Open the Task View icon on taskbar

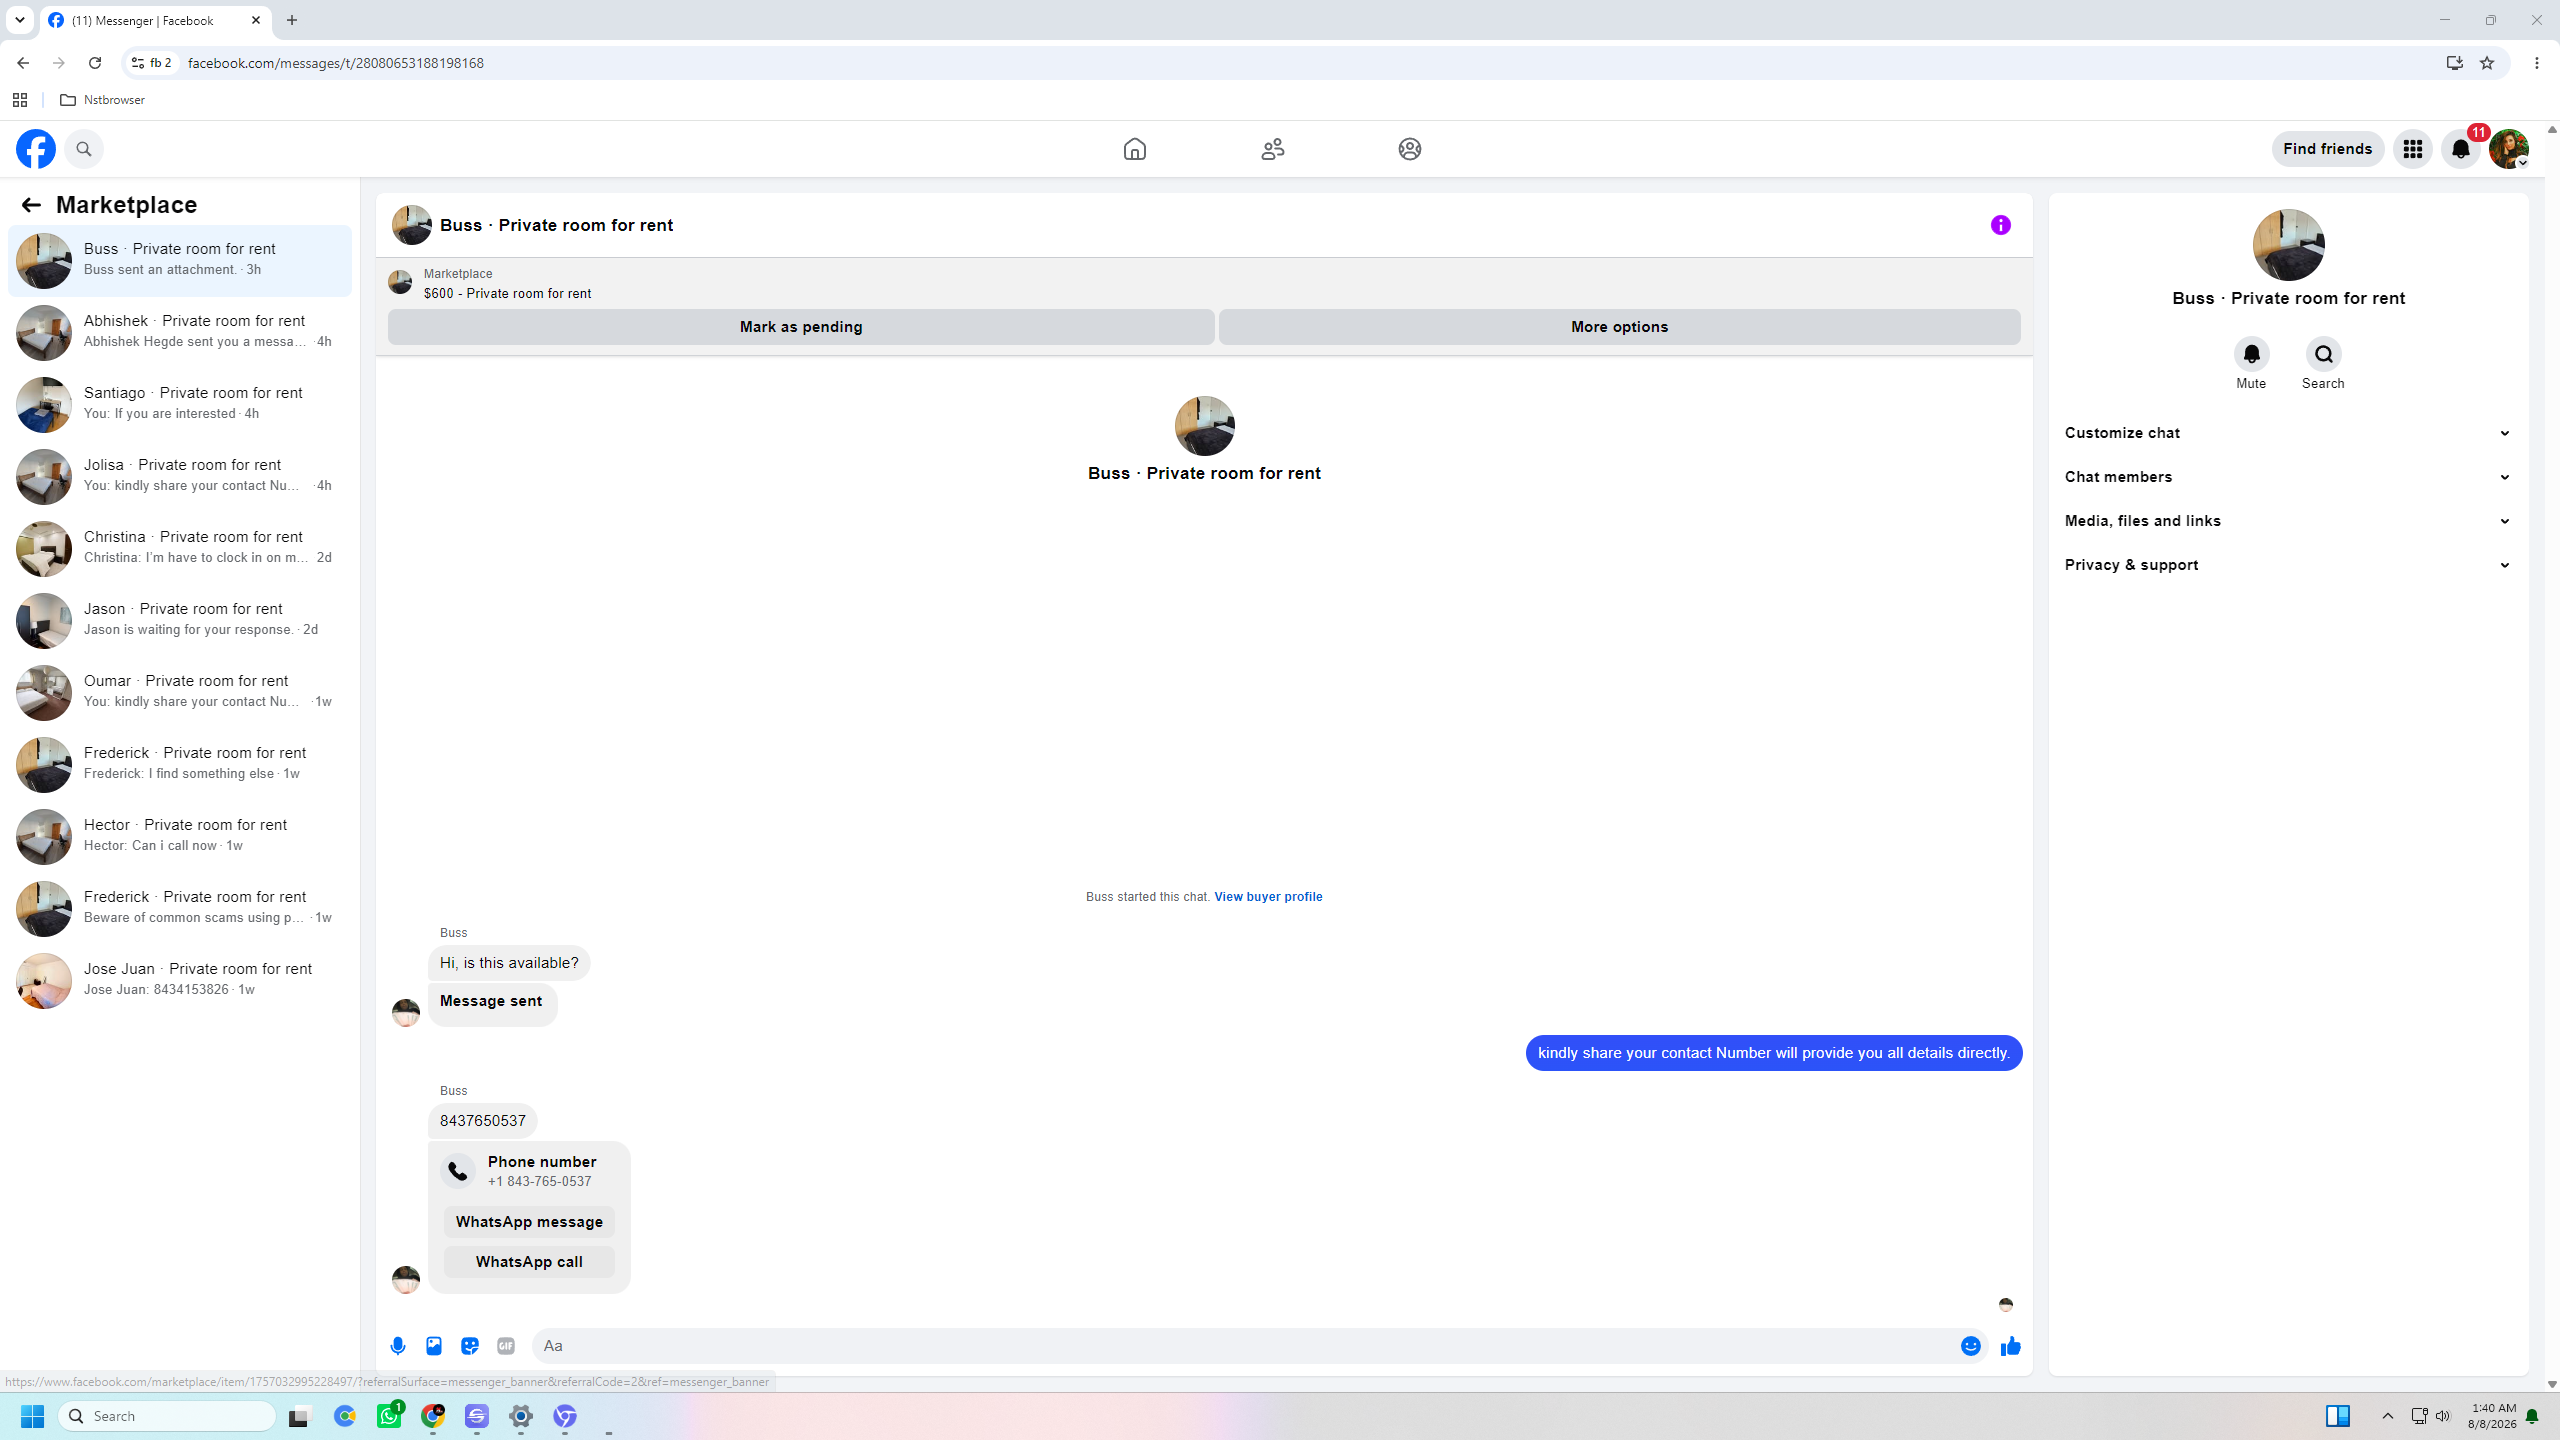coord(300,1416)
